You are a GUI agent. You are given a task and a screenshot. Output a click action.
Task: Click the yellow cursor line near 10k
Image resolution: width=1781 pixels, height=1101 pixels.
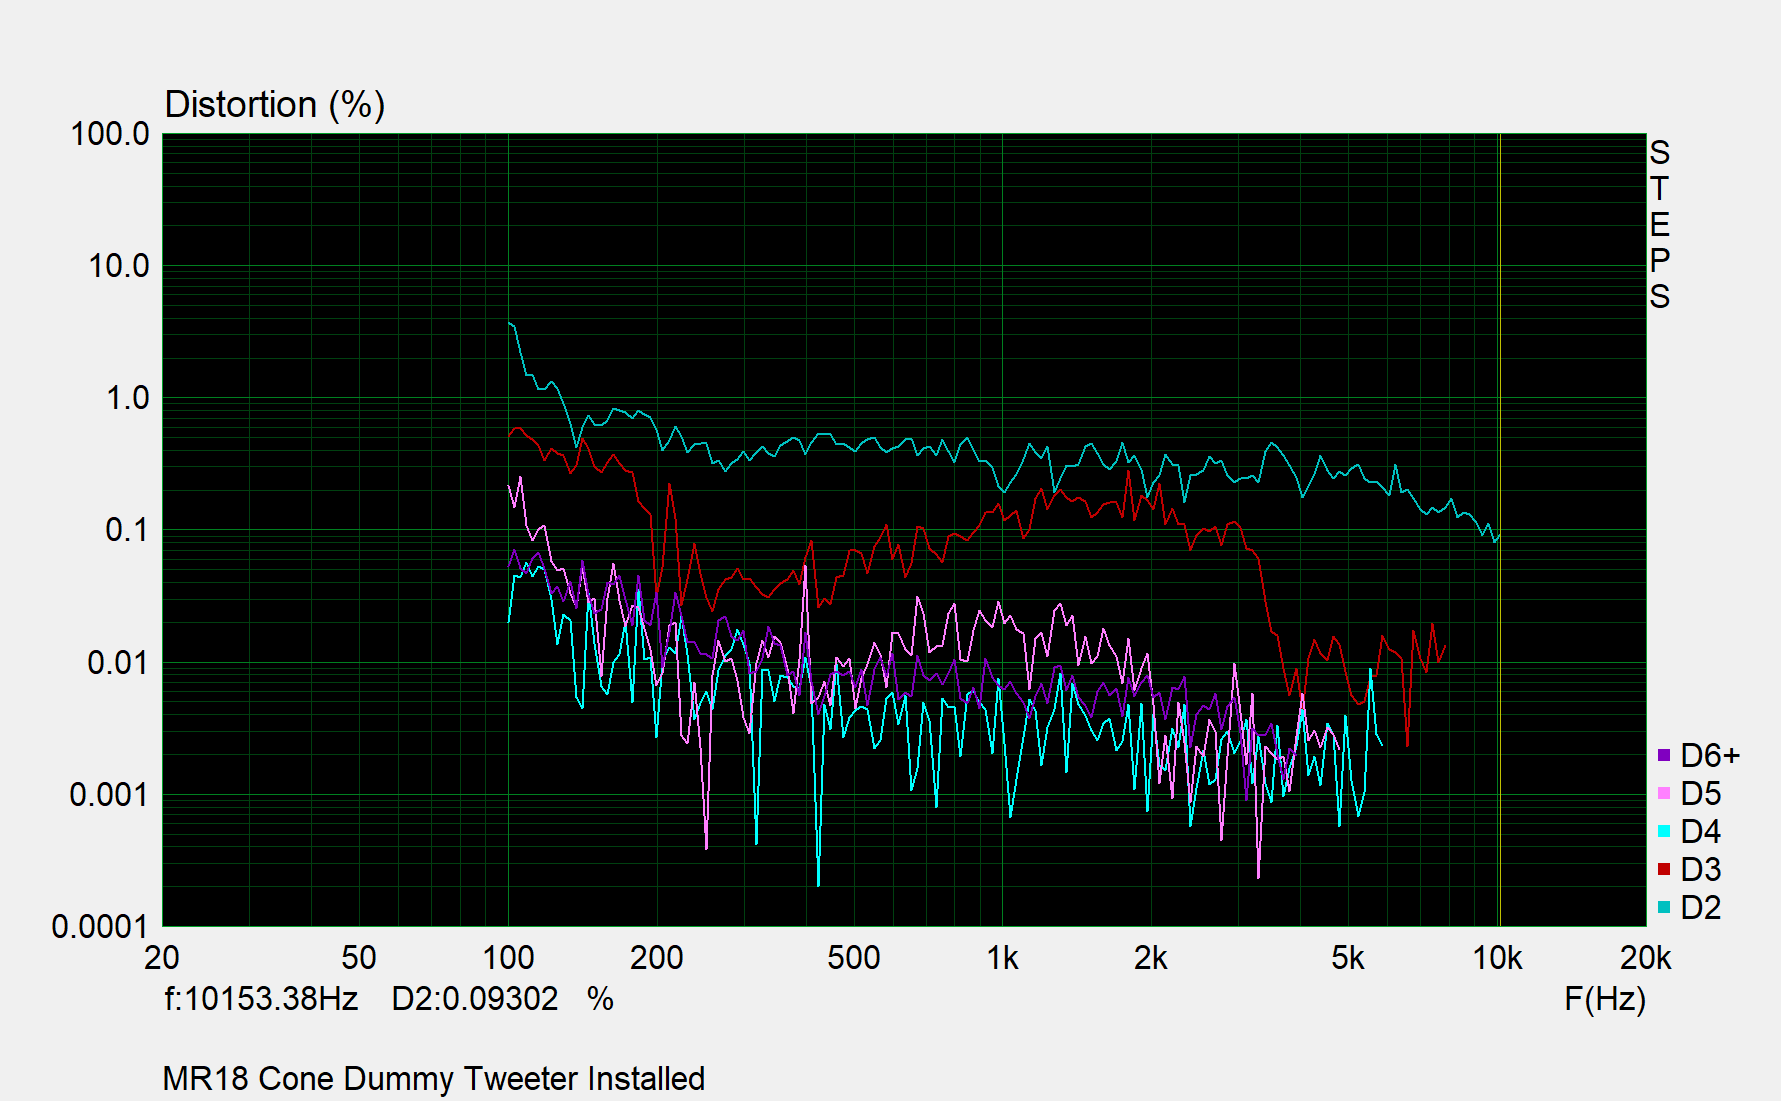click(x=1499, y=529)
